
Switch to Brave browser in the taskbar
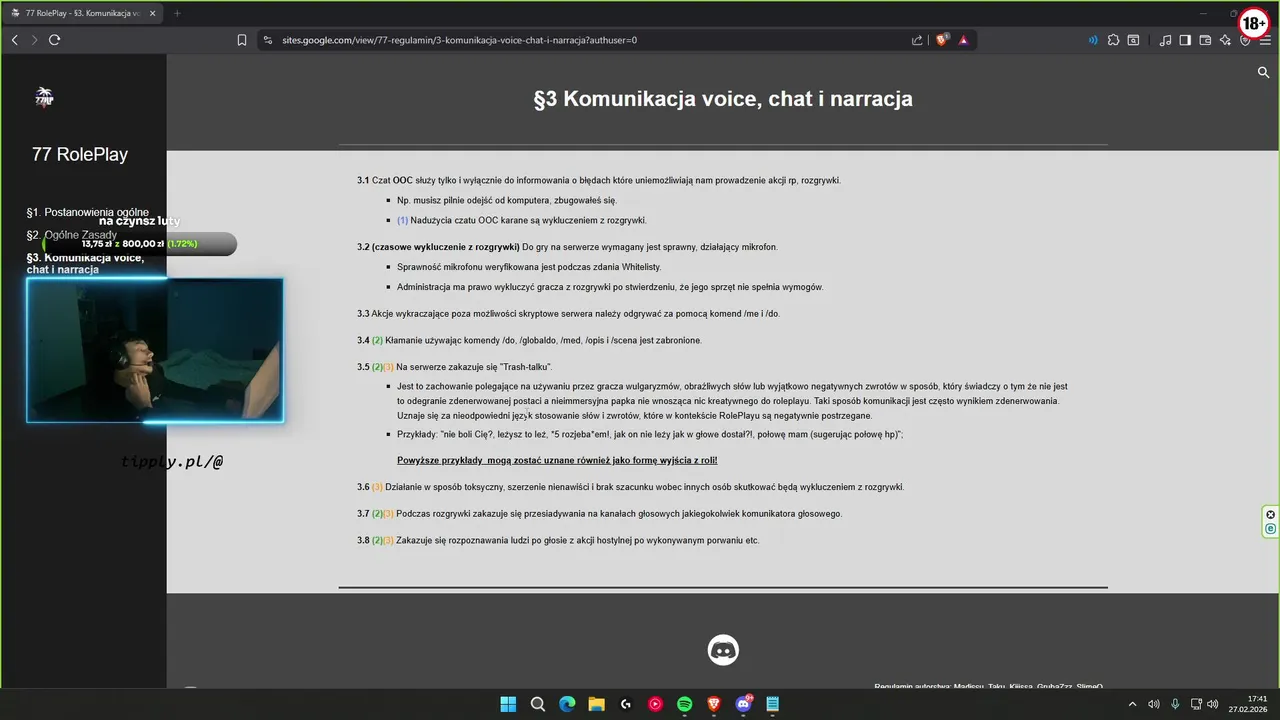tap(714, 704)
